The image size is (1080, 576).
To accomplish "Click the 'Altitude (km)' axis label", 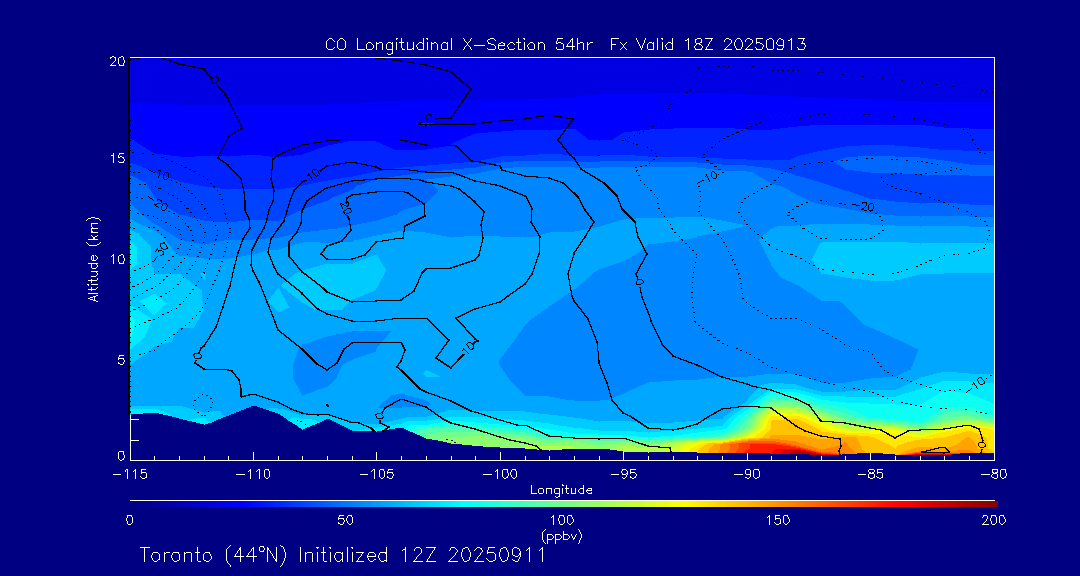I will click(93, 258).
